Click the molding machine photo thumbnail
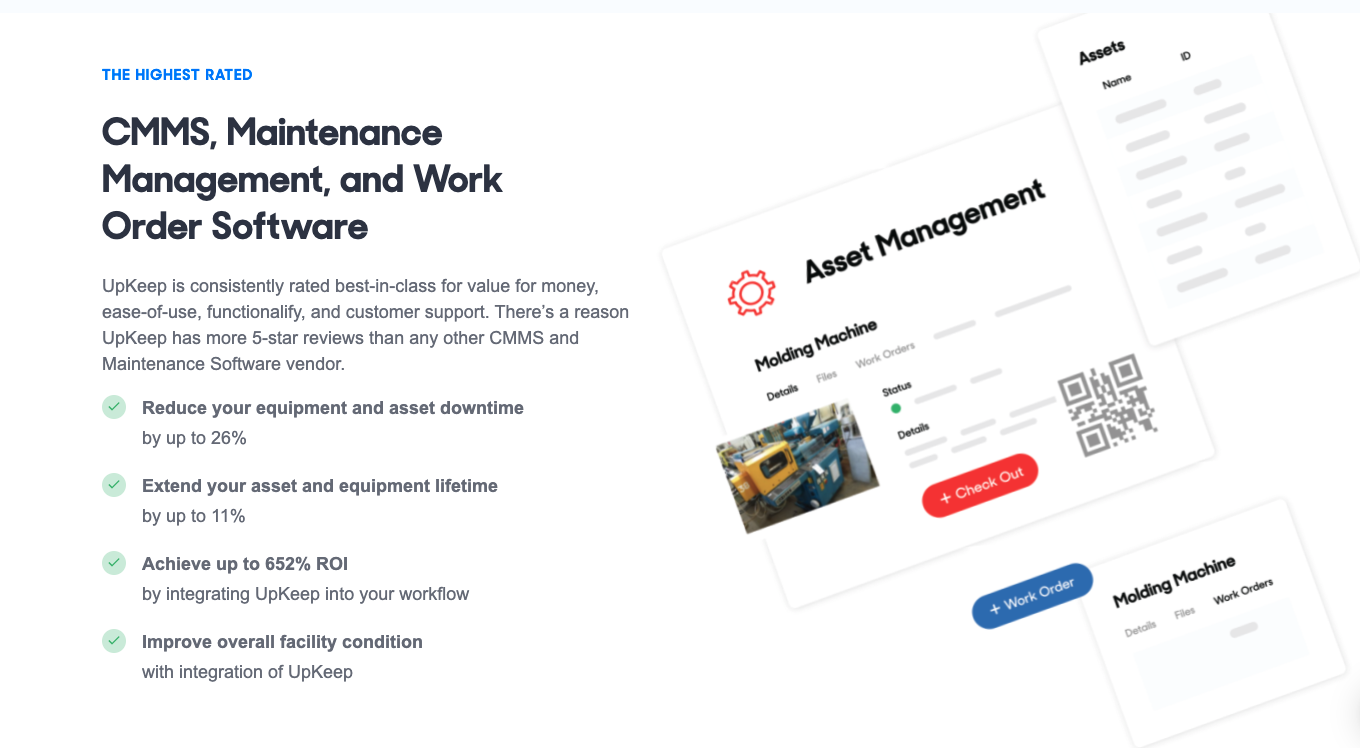The width and height of the screenshot is (1360, 748). click(797, 467)
